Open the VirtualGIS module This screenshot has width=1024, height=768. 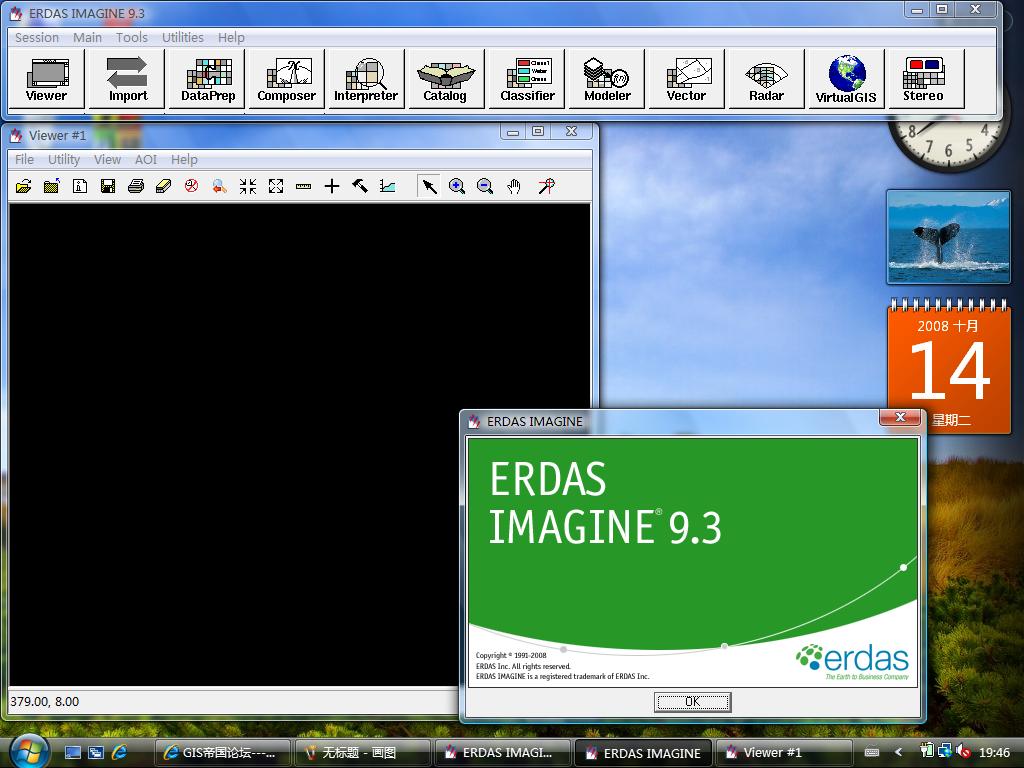coord(846,78)
